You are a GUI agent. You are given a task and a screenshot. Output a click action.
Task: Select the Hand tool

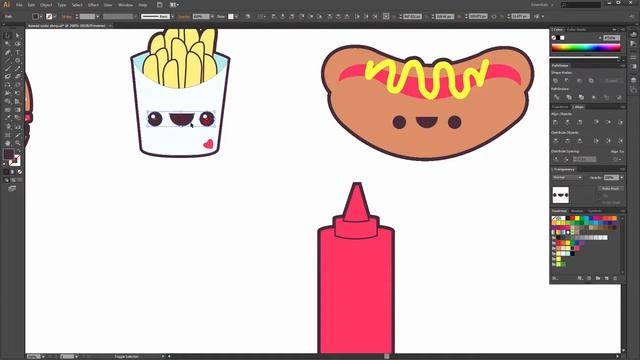click(x=7, y=143)
